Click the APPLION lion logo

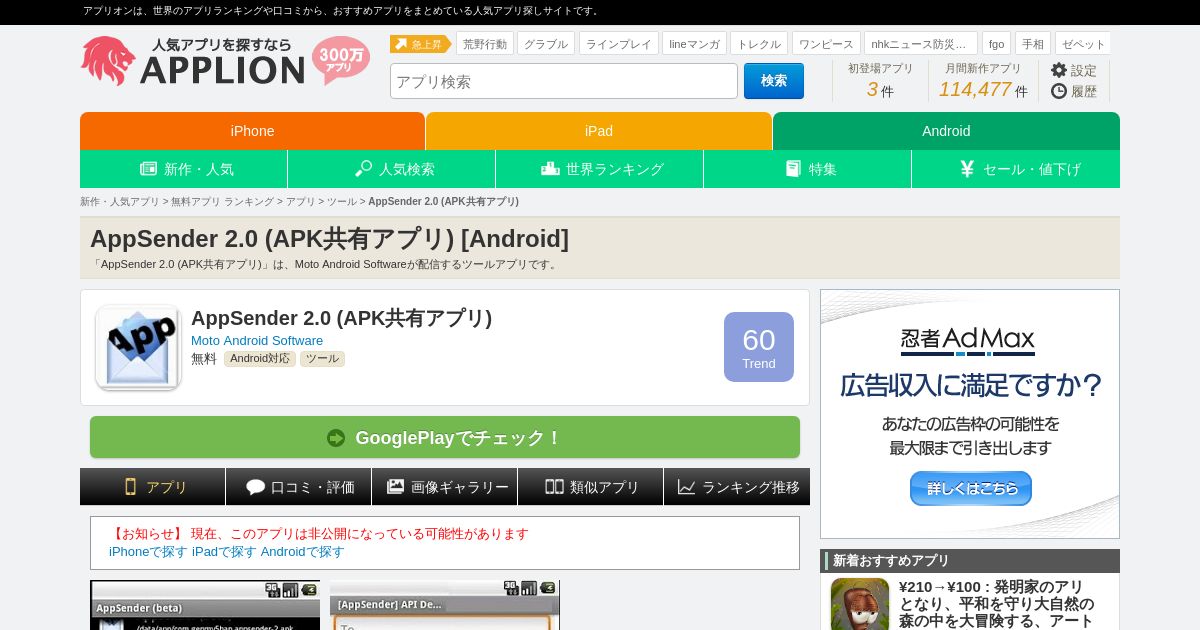coord(108,60)
